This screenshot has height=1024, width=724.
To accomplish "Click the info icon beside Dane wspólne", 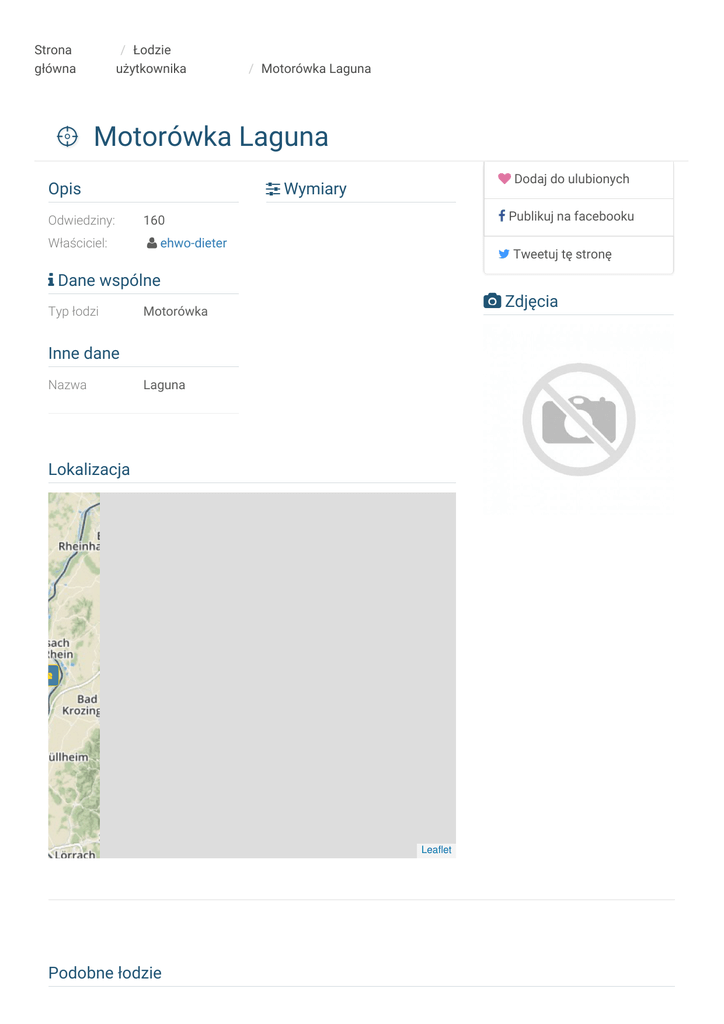I will (51, 281).
